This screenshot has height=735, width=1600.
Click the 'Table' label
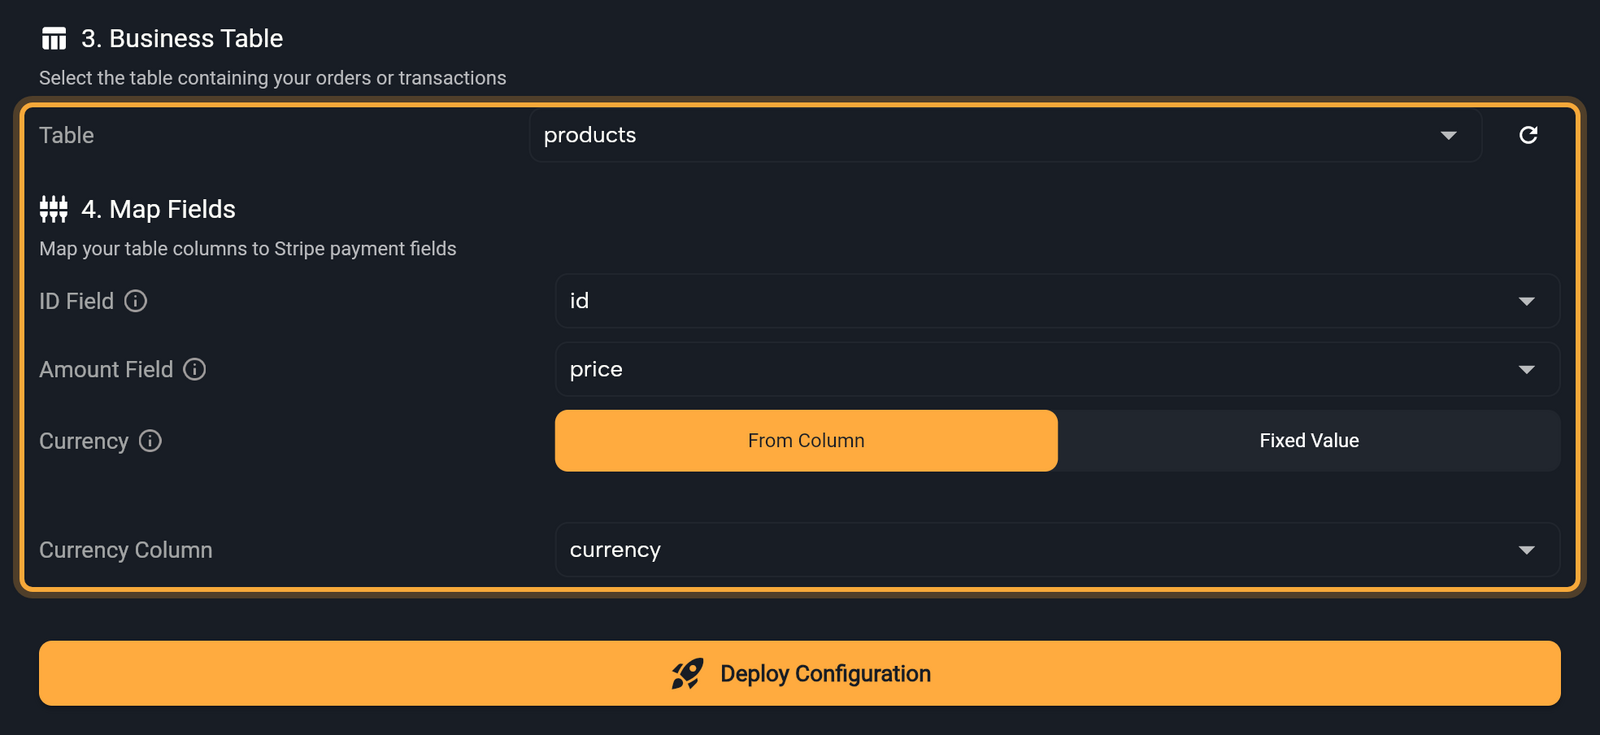[66, 135]
